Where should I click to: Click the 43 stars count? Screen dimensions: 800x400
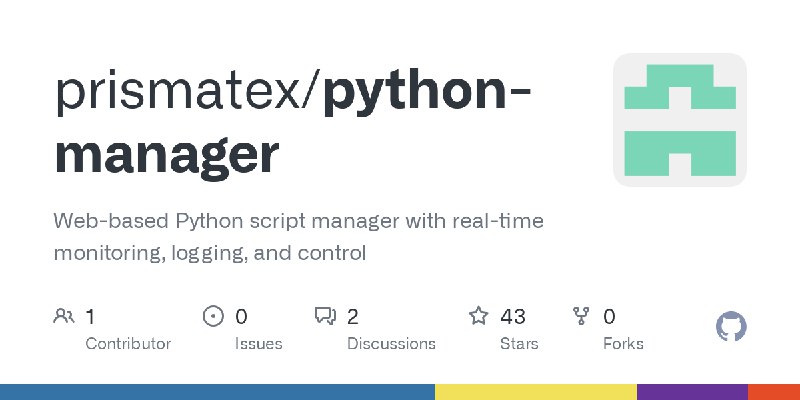click(513, 317)
